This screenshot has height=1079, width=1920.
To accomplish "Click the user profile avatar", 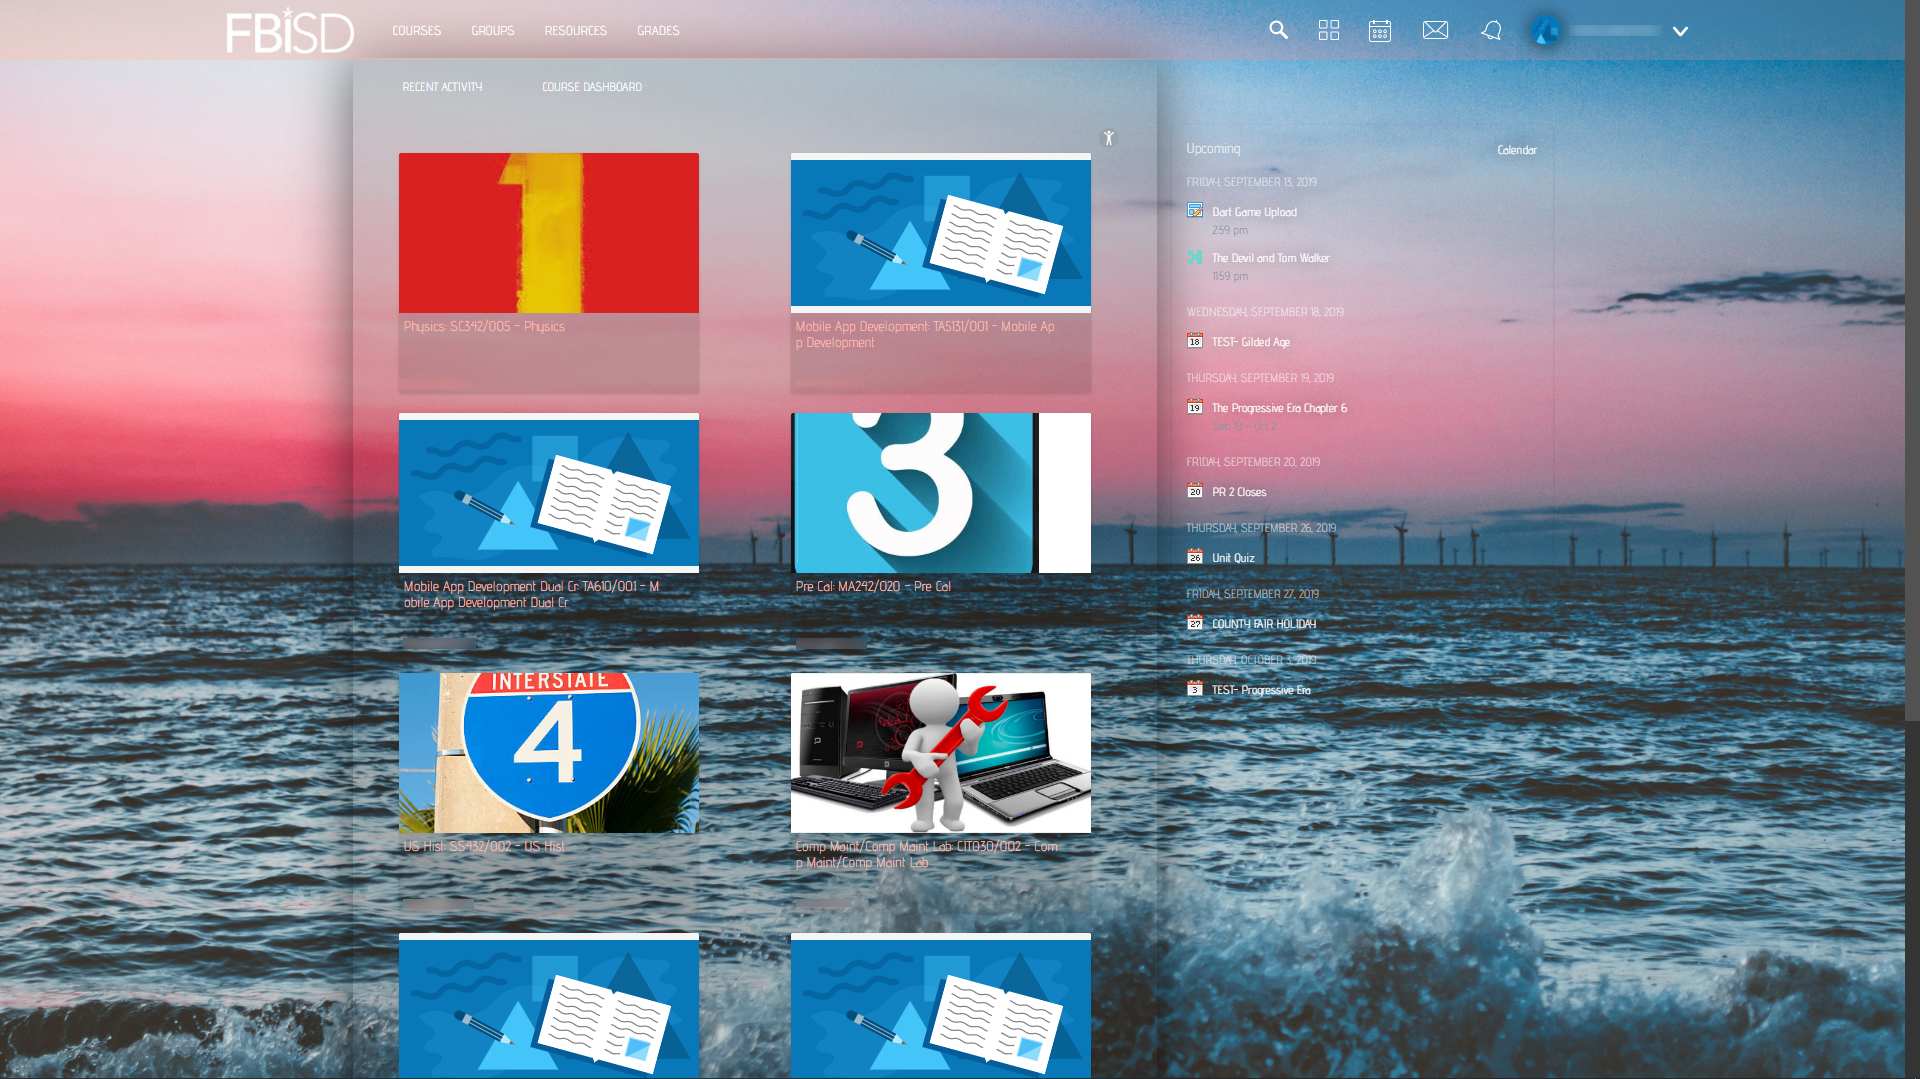I will [1546, 31].
